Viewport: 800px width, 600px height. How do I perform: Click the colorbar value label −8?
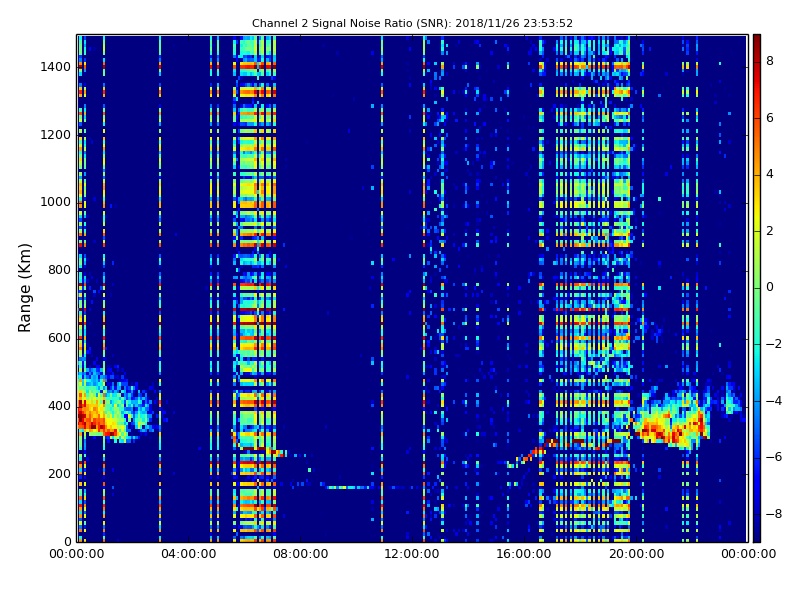pos(773,513)
